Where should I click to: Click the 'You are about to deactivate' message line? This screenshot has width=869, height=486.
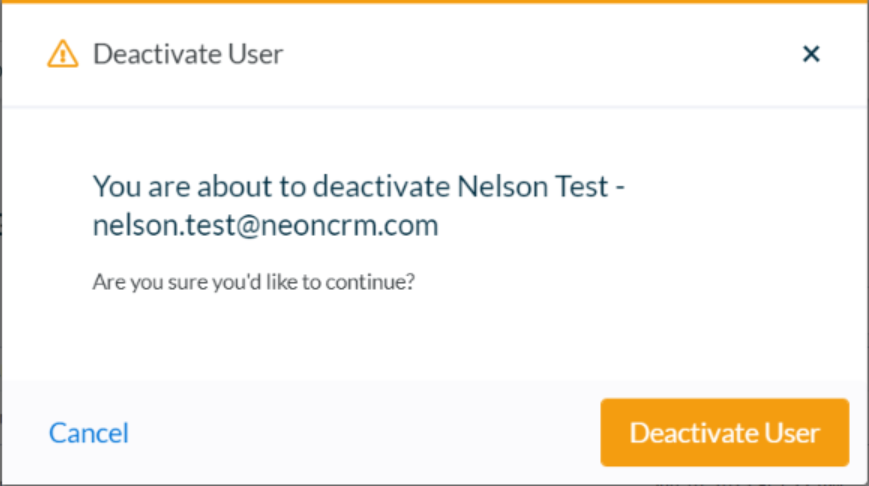click(359, 186)
